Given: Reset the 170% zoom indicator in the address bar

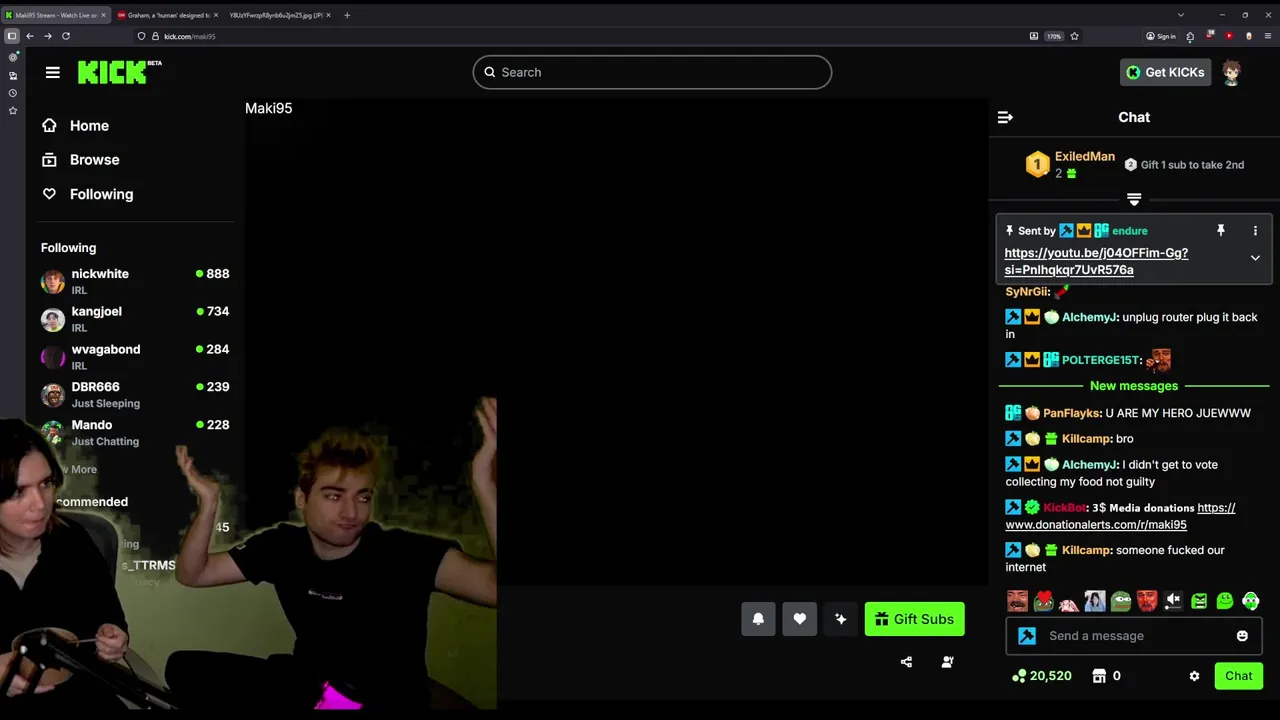Looking at the screenshot, I should pyautogui.click(x=1054, y=36).
